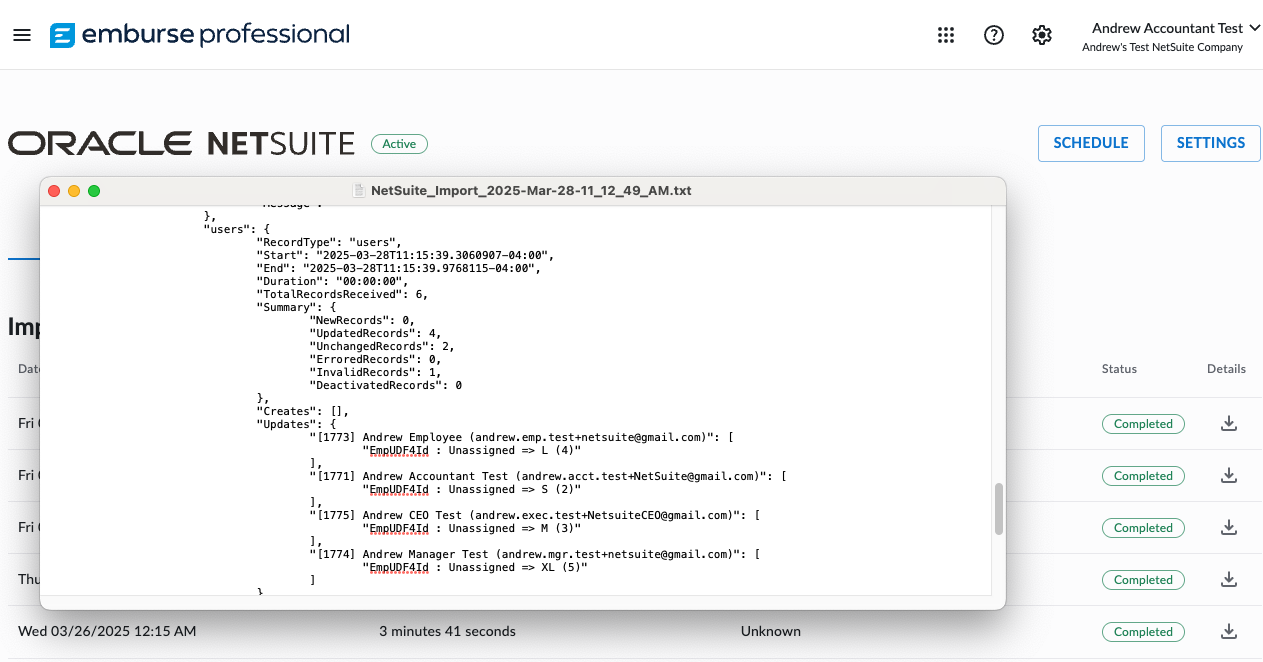Click the Emburse Professional logo

200,35
